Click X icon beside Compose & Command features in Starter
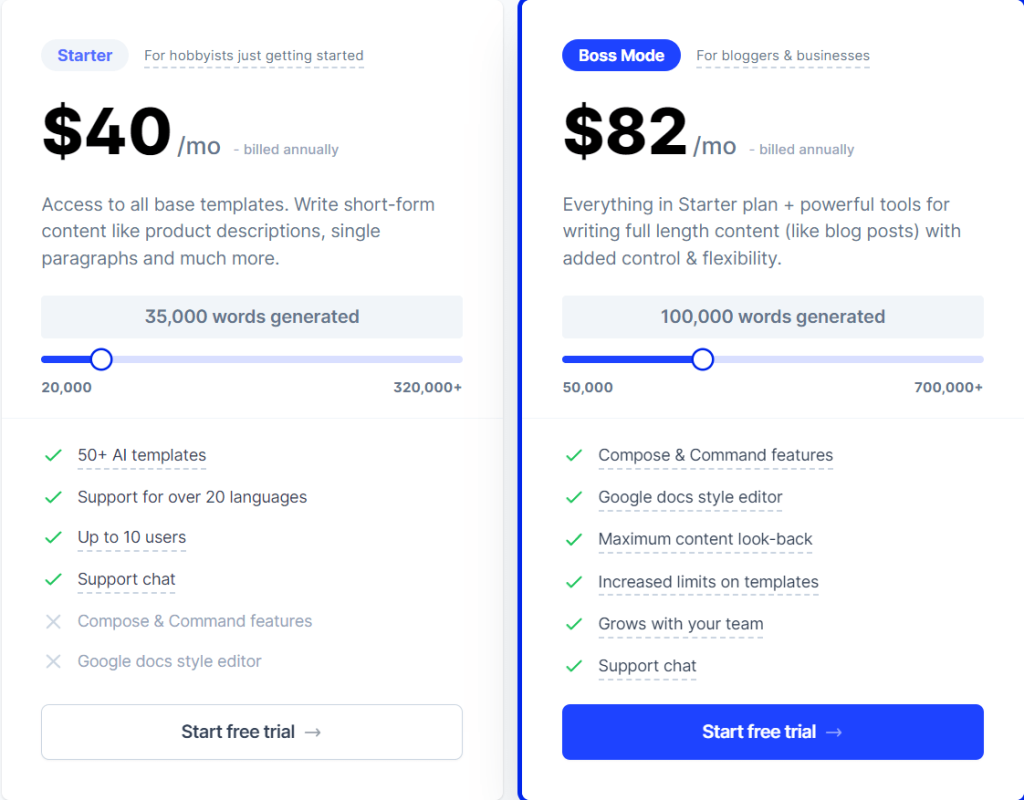This screenshot has height=800, width=1024. point(53,622)
